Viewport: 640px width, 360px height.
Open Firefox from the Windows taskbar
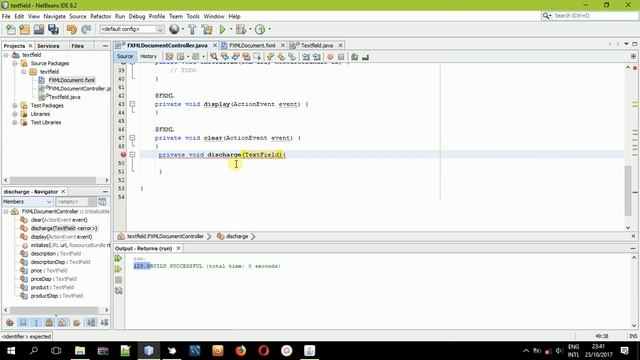coord(241,351)
